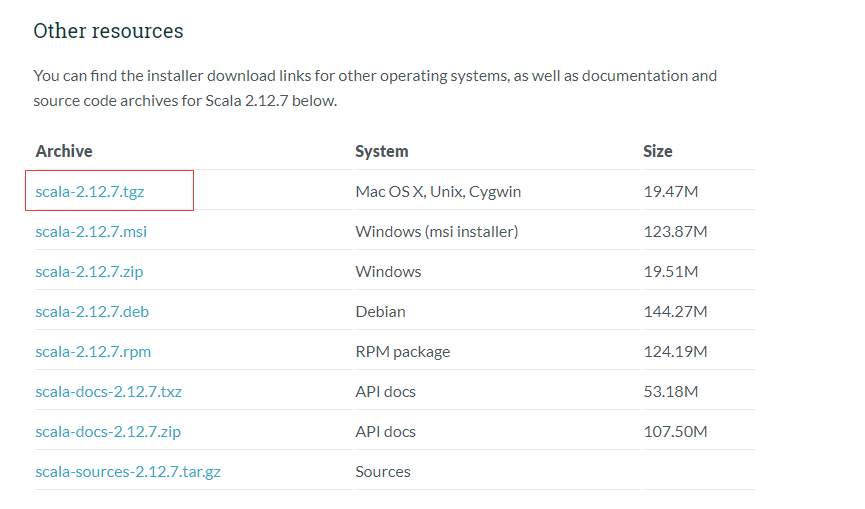Click the "Mac OS X, Unix, Cygwin" cell
865x509 pixels.
(x=438, y=191)
